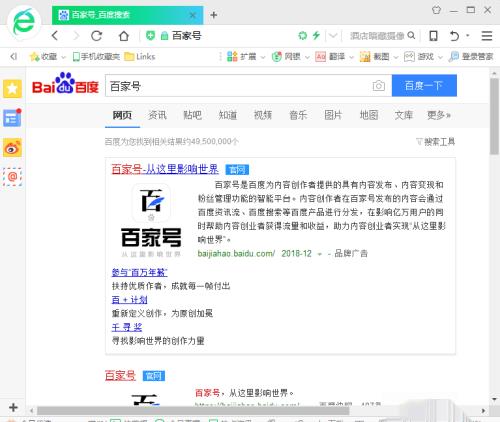This screenshot has height=422, width=500.
Task: Expand the 扩展 extensions dropdown
Action: click(263, 57)
